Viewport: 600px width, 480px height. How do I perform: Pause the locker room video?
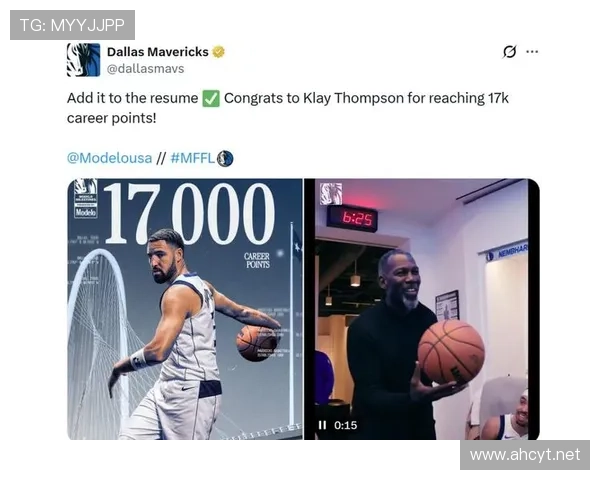click(x=322, y=425)
